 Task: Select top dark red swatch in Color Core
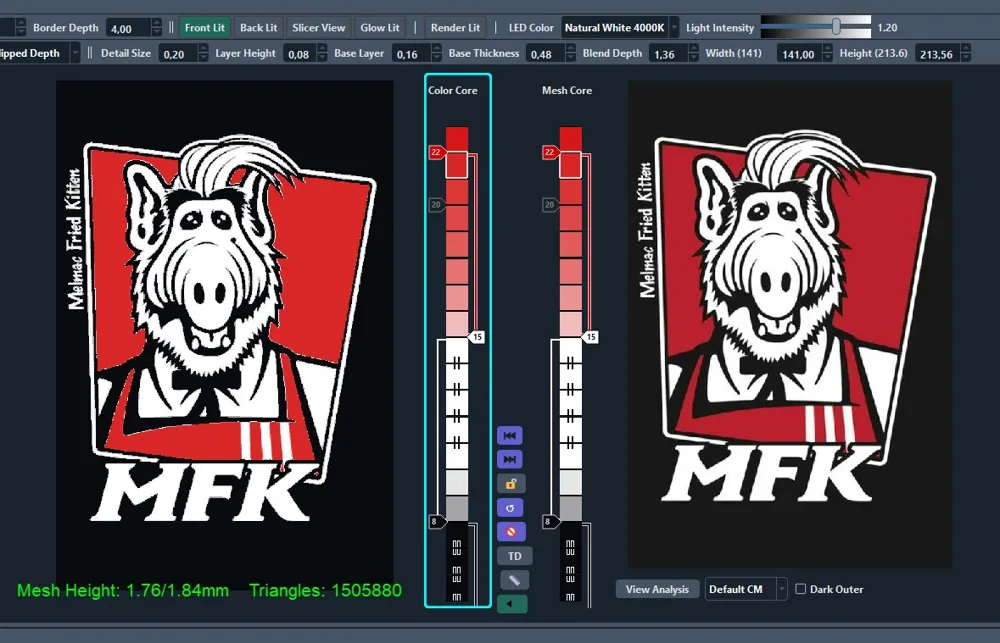(457, 139)
